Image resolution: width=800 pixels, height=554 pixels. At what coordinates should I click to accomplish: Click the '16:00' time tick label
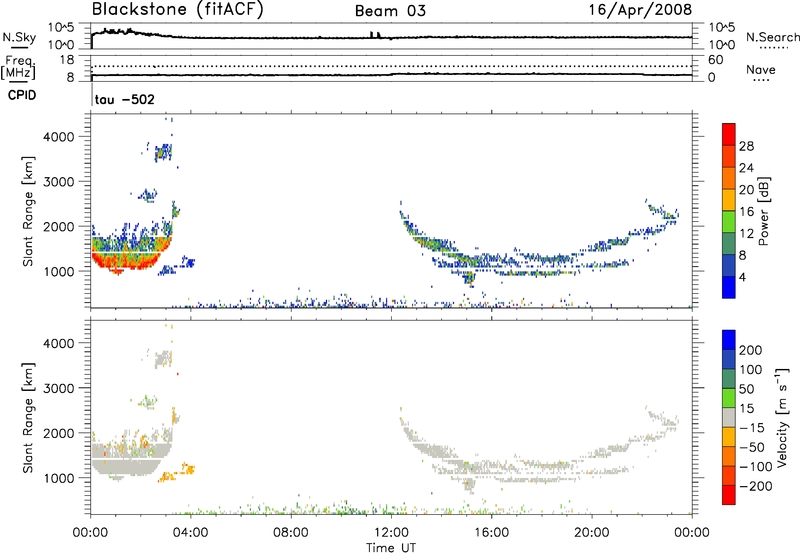pos(491,533)
